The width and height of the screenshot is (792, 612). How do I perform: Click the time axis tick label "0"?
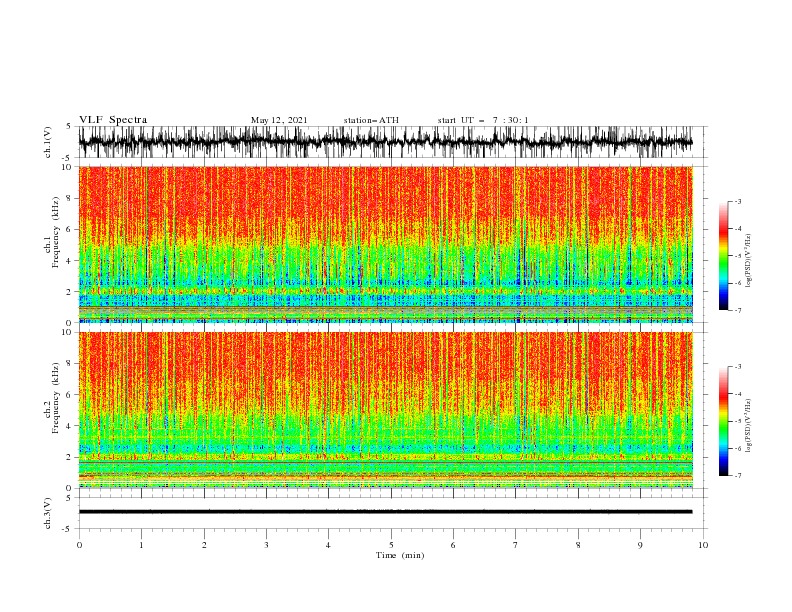79,545
